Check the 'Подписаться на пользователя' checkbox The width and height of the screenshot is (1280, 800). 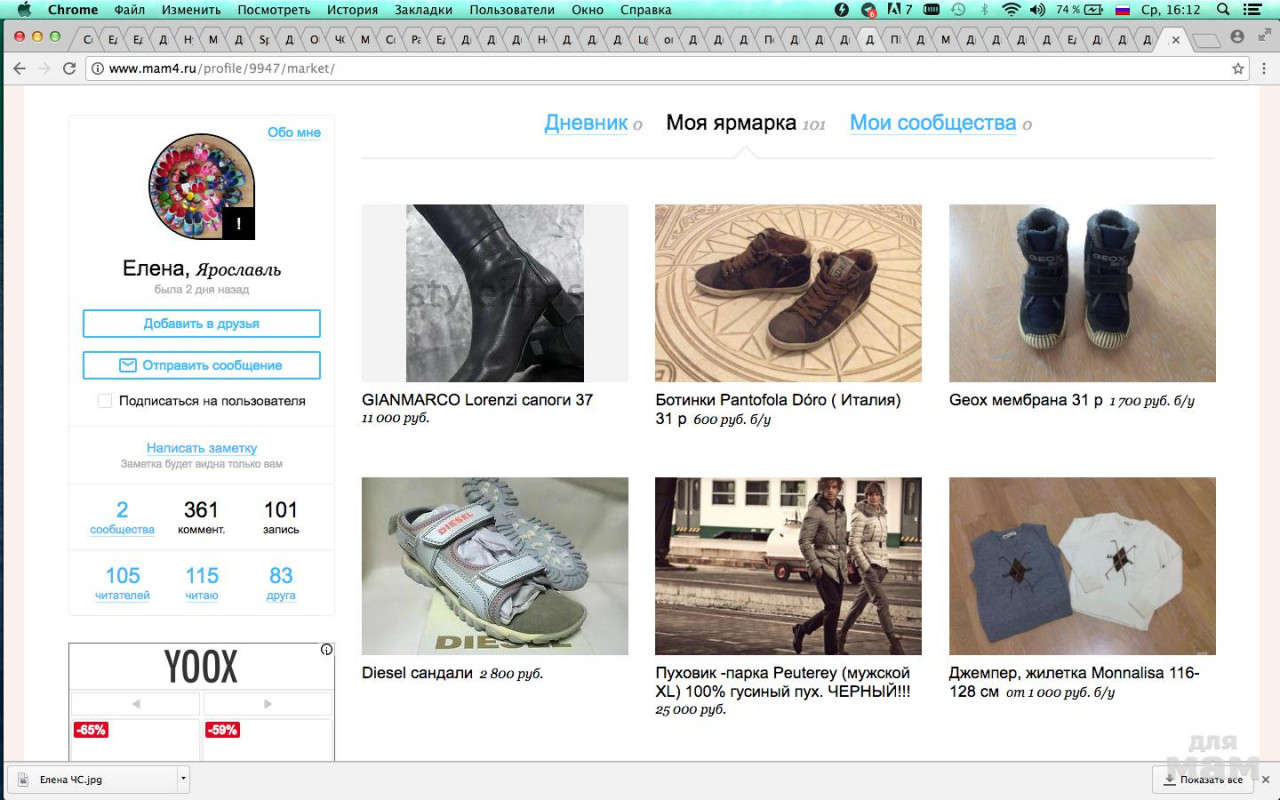click(x=105, y=401)
